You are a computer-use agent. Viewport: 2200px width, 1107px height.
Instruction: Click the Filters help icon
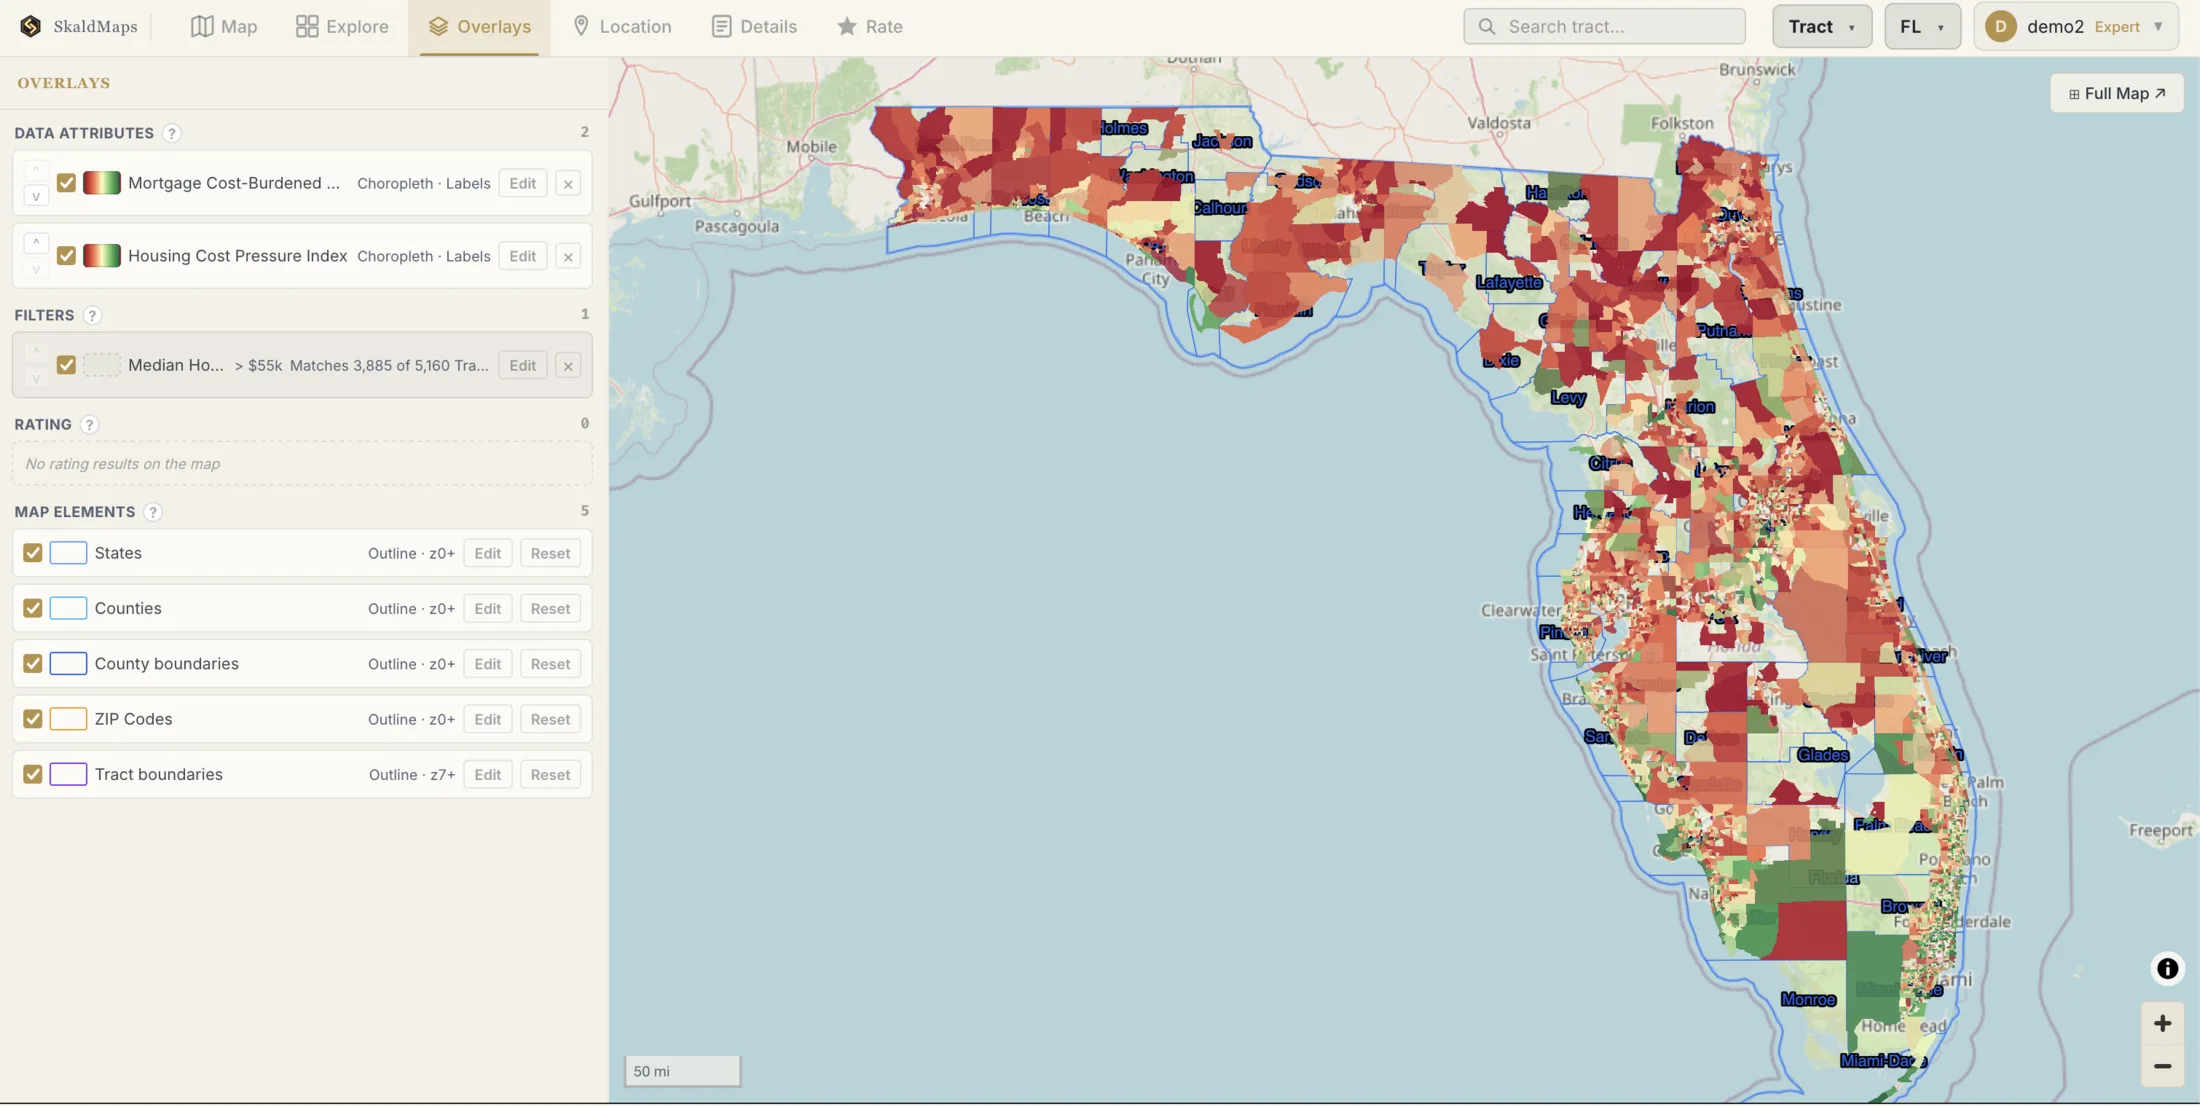point(92,315)
